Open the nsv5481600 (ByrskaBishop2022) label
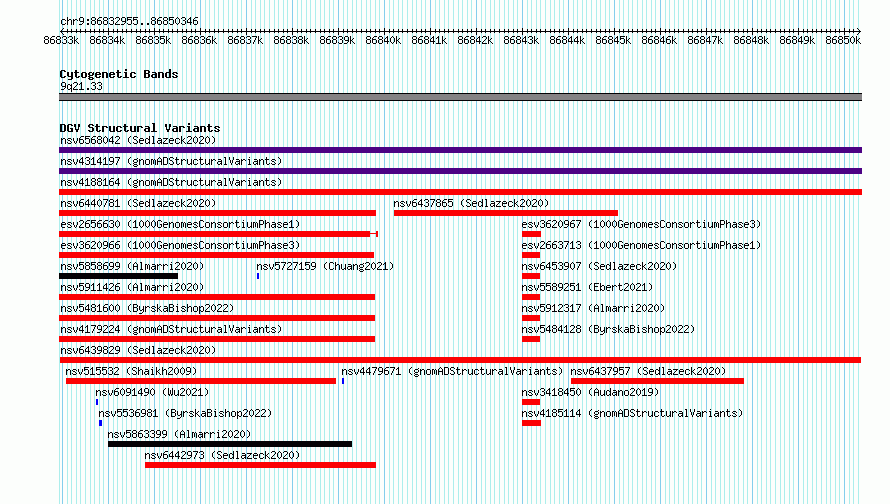This screenshot has width=890, height=504. (x=147, y=308)
